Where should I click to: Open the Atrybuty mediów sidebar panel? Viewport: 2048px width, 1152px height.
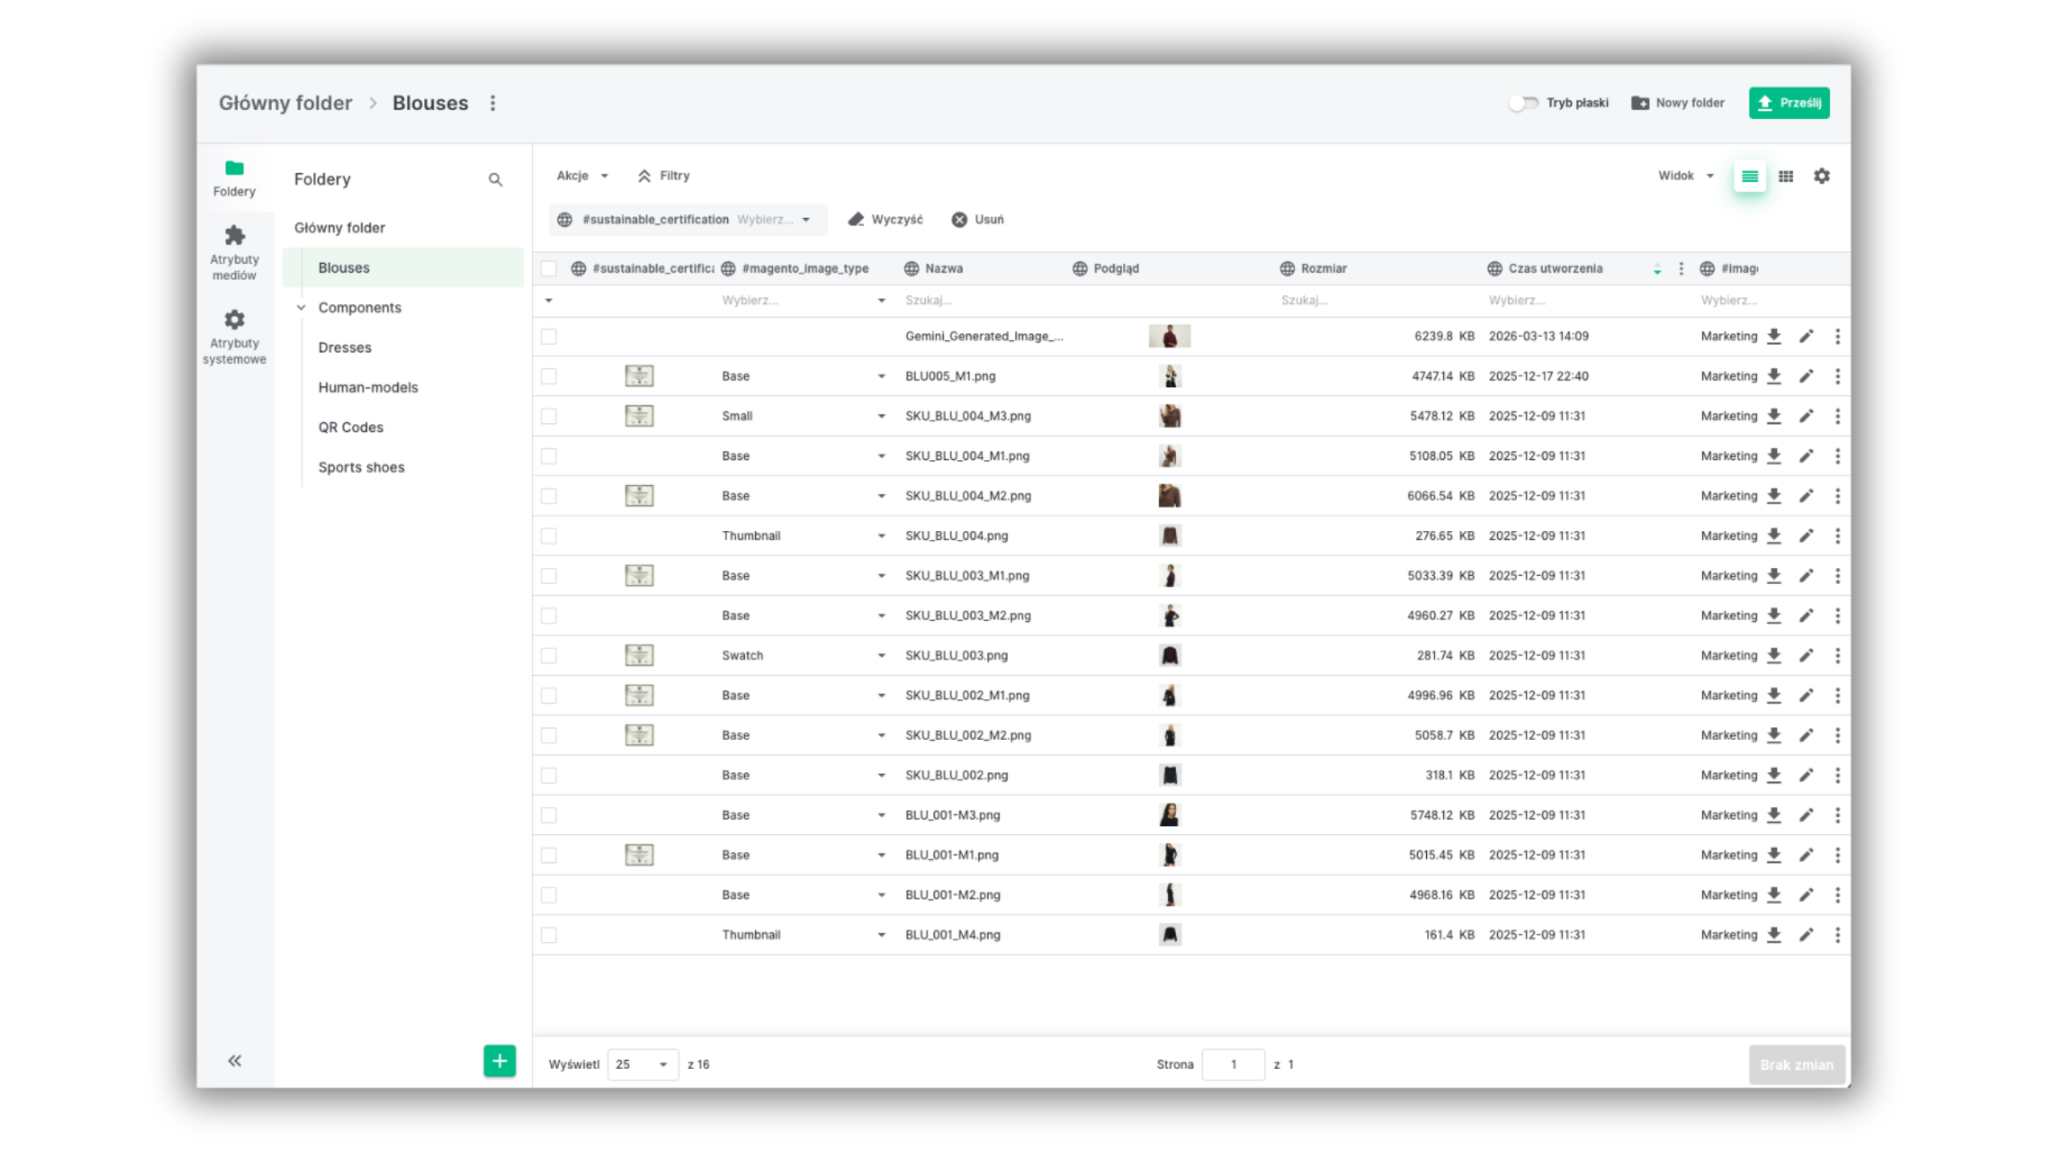point(234,250)
